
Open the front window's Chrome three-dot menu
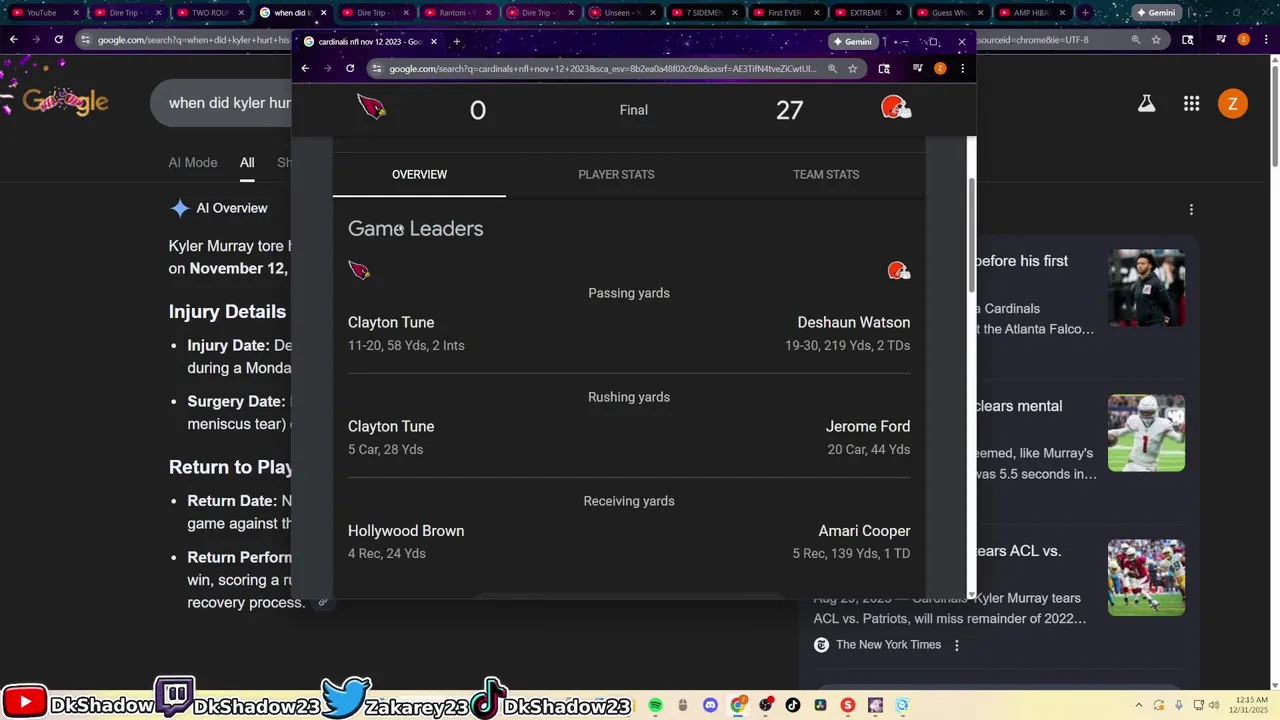point(962,68)
